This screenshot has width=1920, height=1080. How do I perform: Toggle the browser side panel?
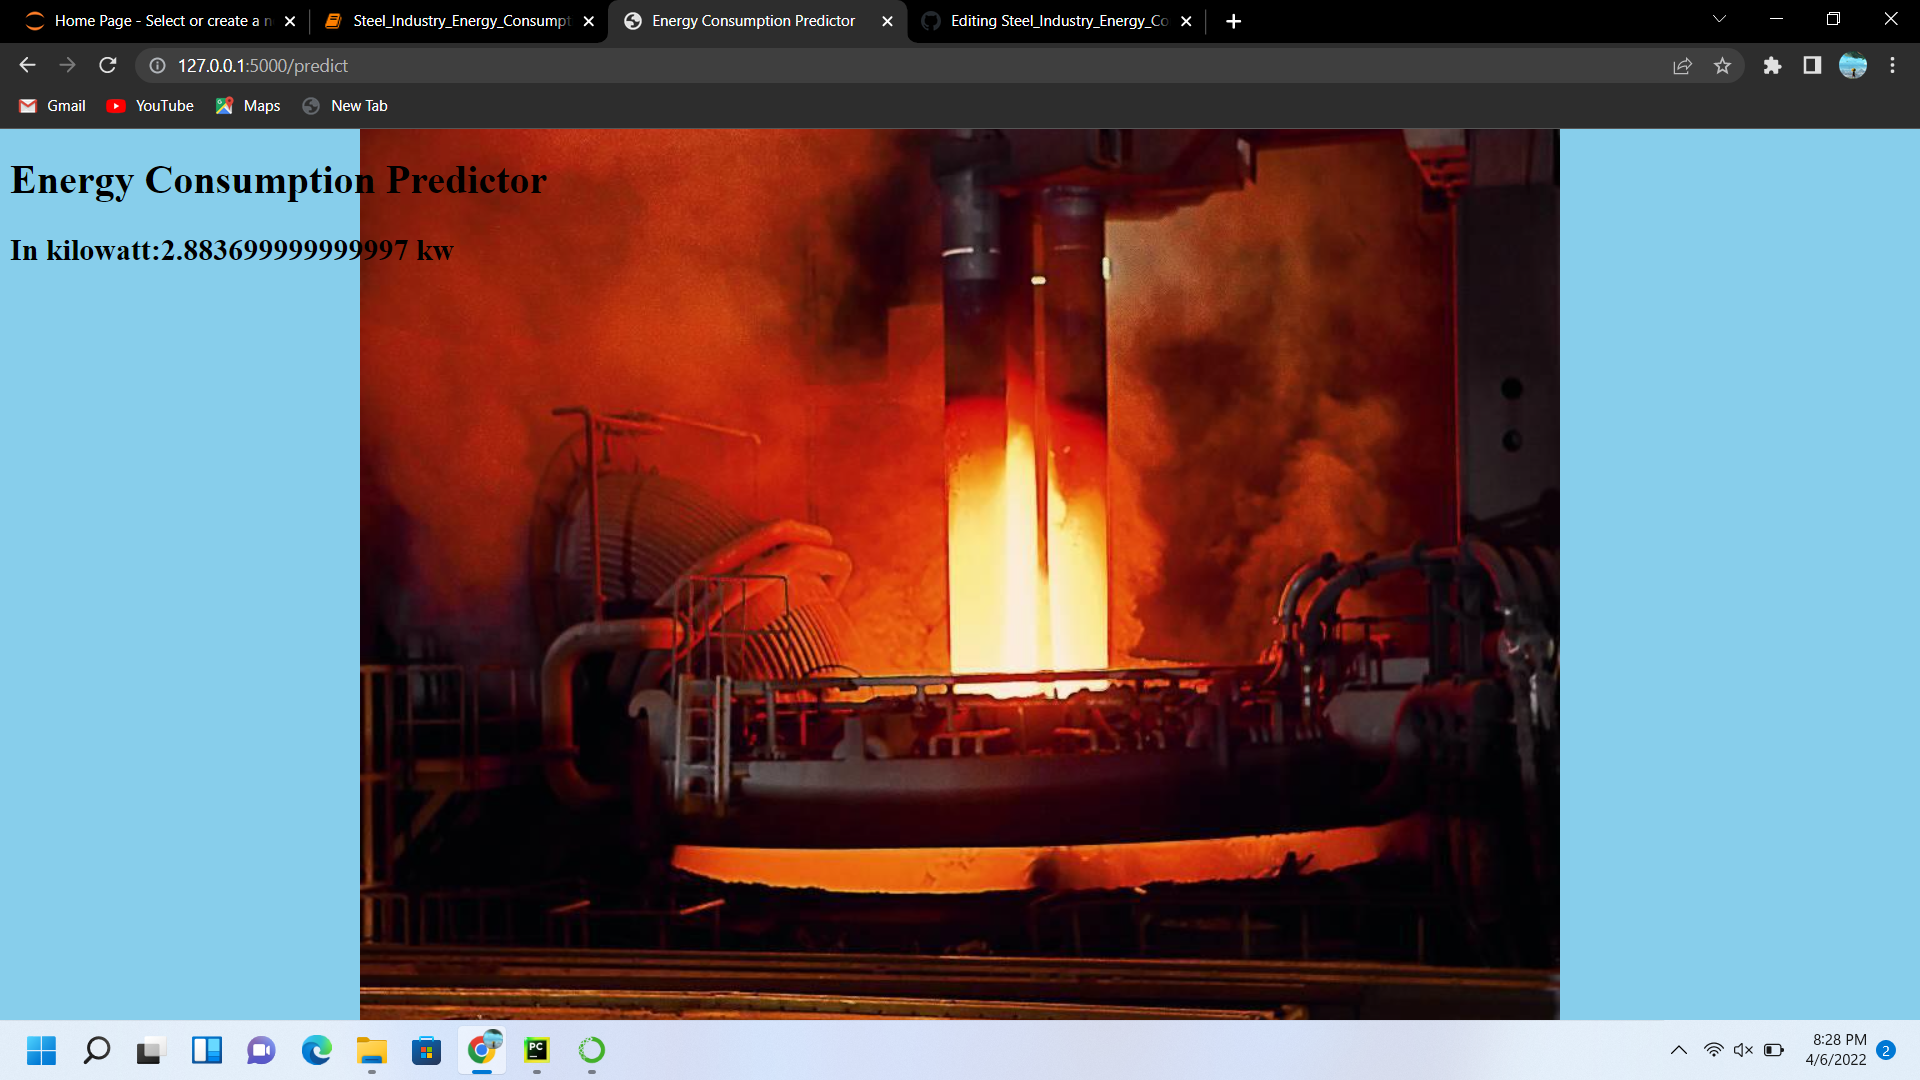[x=1812, y=65]
